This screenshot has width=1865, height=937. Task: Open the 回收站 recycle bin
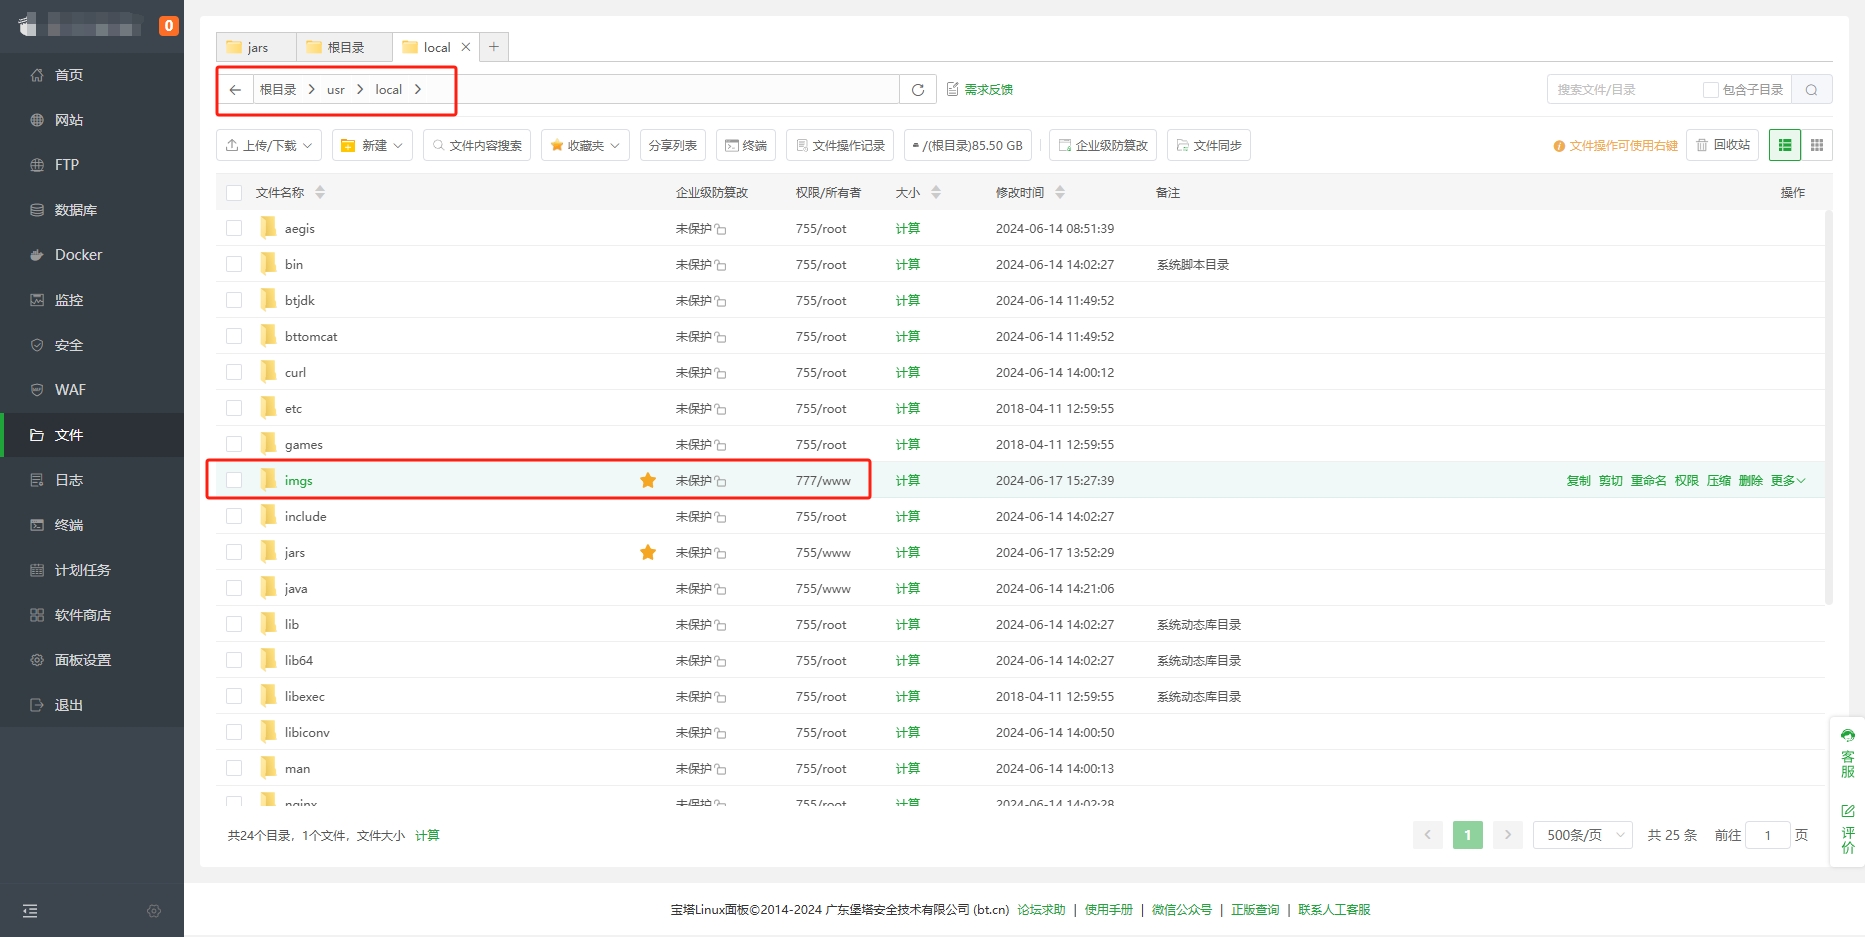point(1722,145)
